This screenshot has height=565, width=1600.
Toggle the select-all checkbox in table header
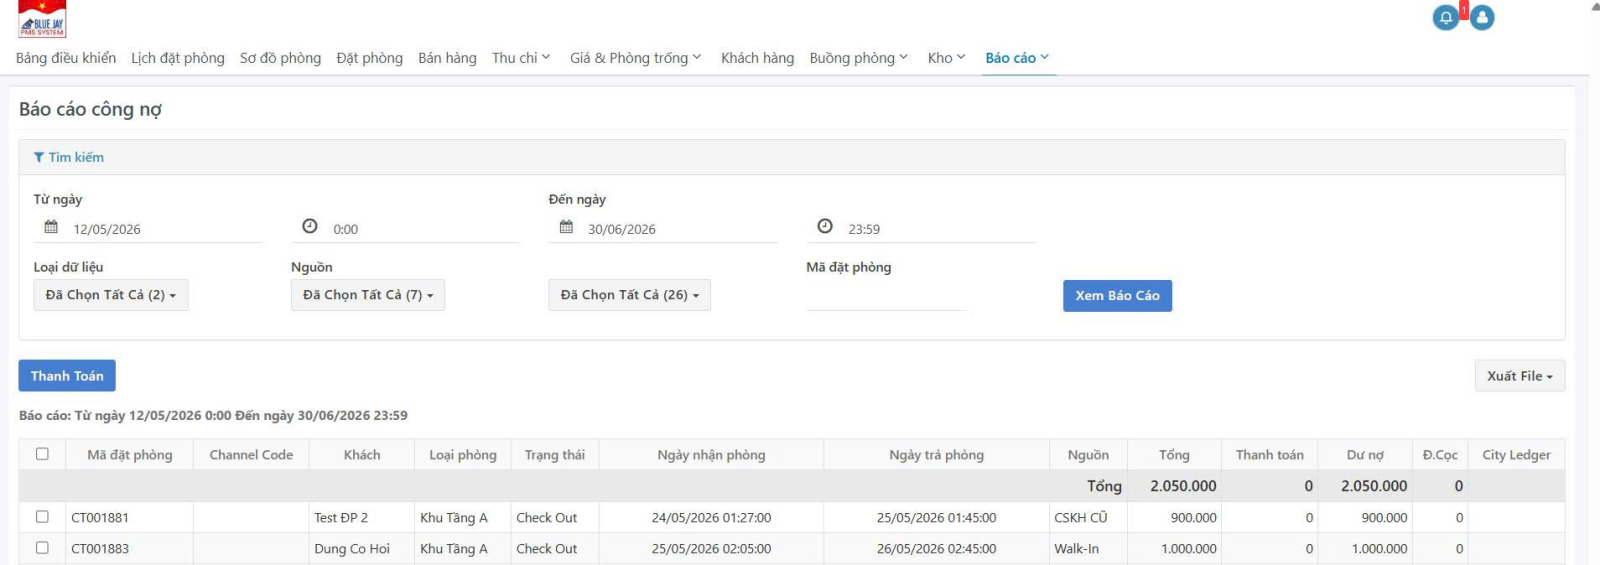pos(42,454)
